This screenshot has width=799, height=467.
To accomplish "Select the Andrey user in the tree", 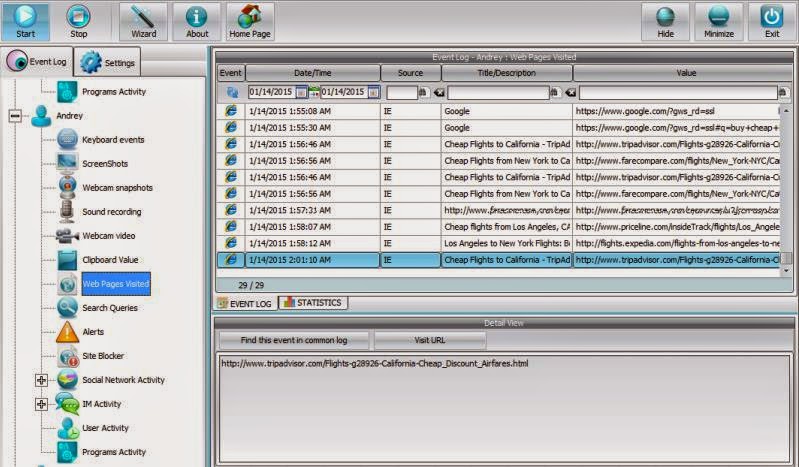I will pyautogui.click(x=69, y=116).
